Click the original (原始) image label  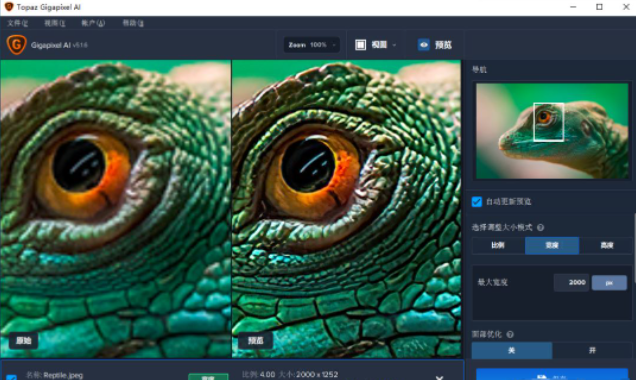click(x=24, y=341)
